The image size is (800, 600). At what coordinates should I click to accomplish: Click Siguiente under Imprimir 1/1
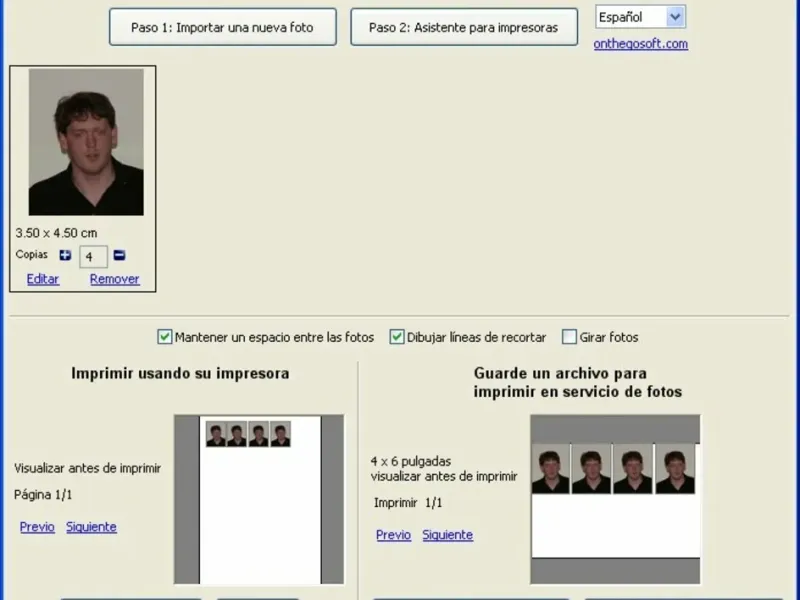click(x=447, y=535)
